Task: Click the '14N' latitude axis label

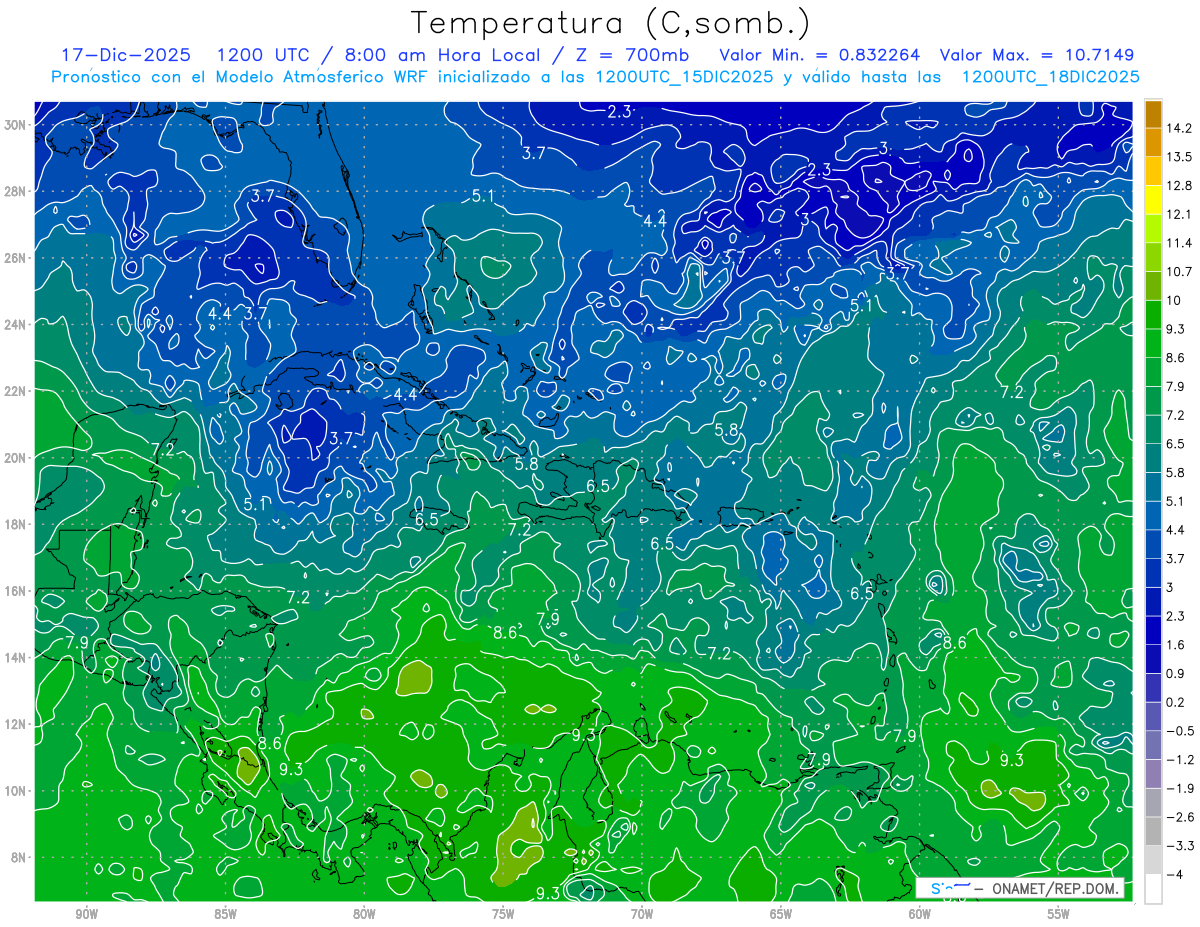Action: coord(15,658)
